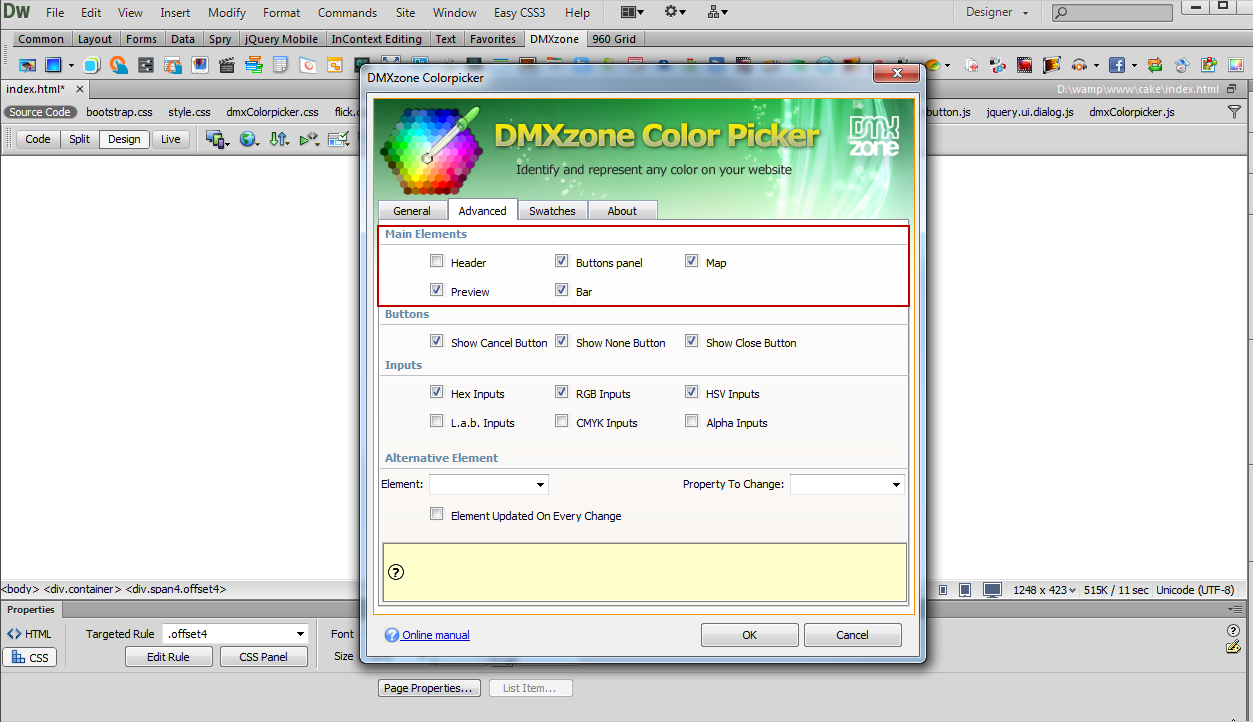Toggle the Show Cancel Button checkbox
Image resolution: width=1253 pixels, height=722 pixels.
coord(436,341)
